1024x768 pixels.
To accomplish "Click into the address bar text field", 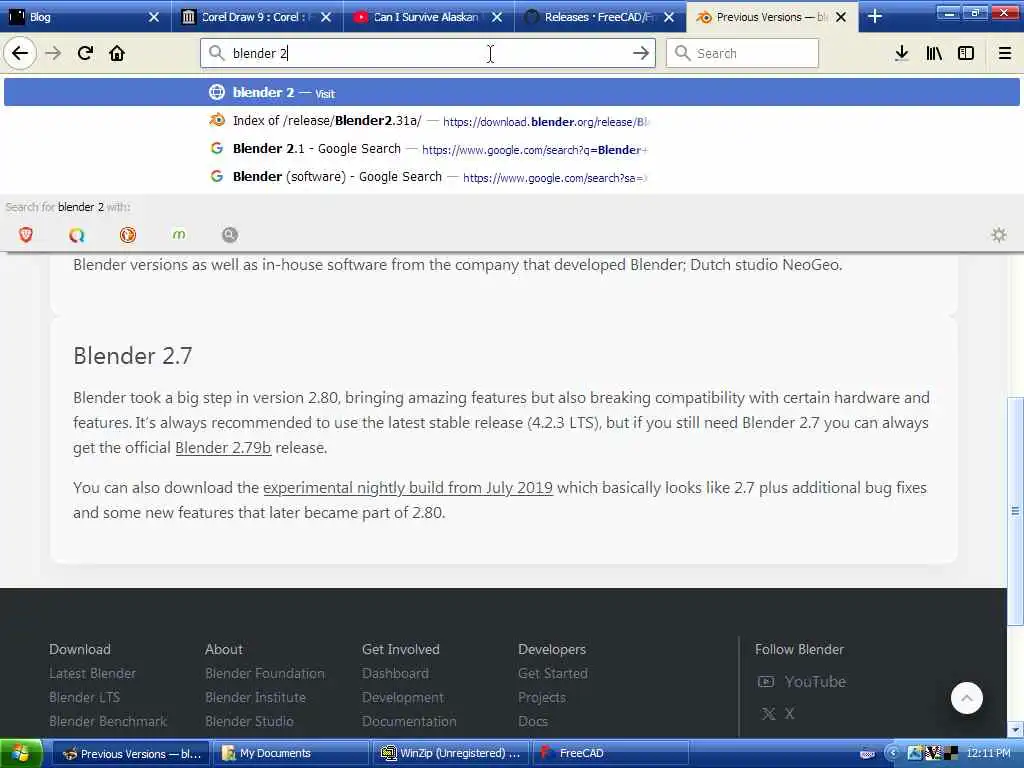I will [x=428, y=54].
